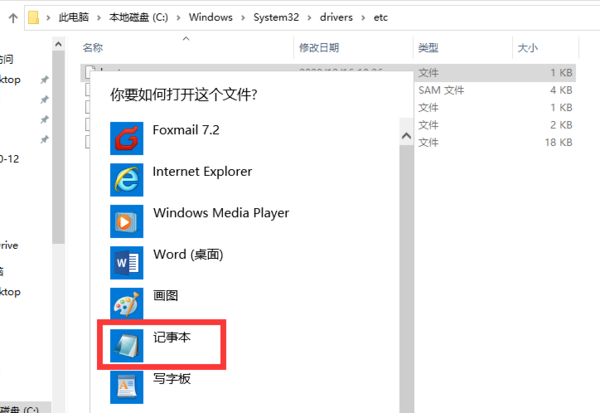Image resolution: width=600 pixels, height=413 pixels.
Task: Click the up arrow of the navigation pane scrollbar
Action: click(58, 44)
